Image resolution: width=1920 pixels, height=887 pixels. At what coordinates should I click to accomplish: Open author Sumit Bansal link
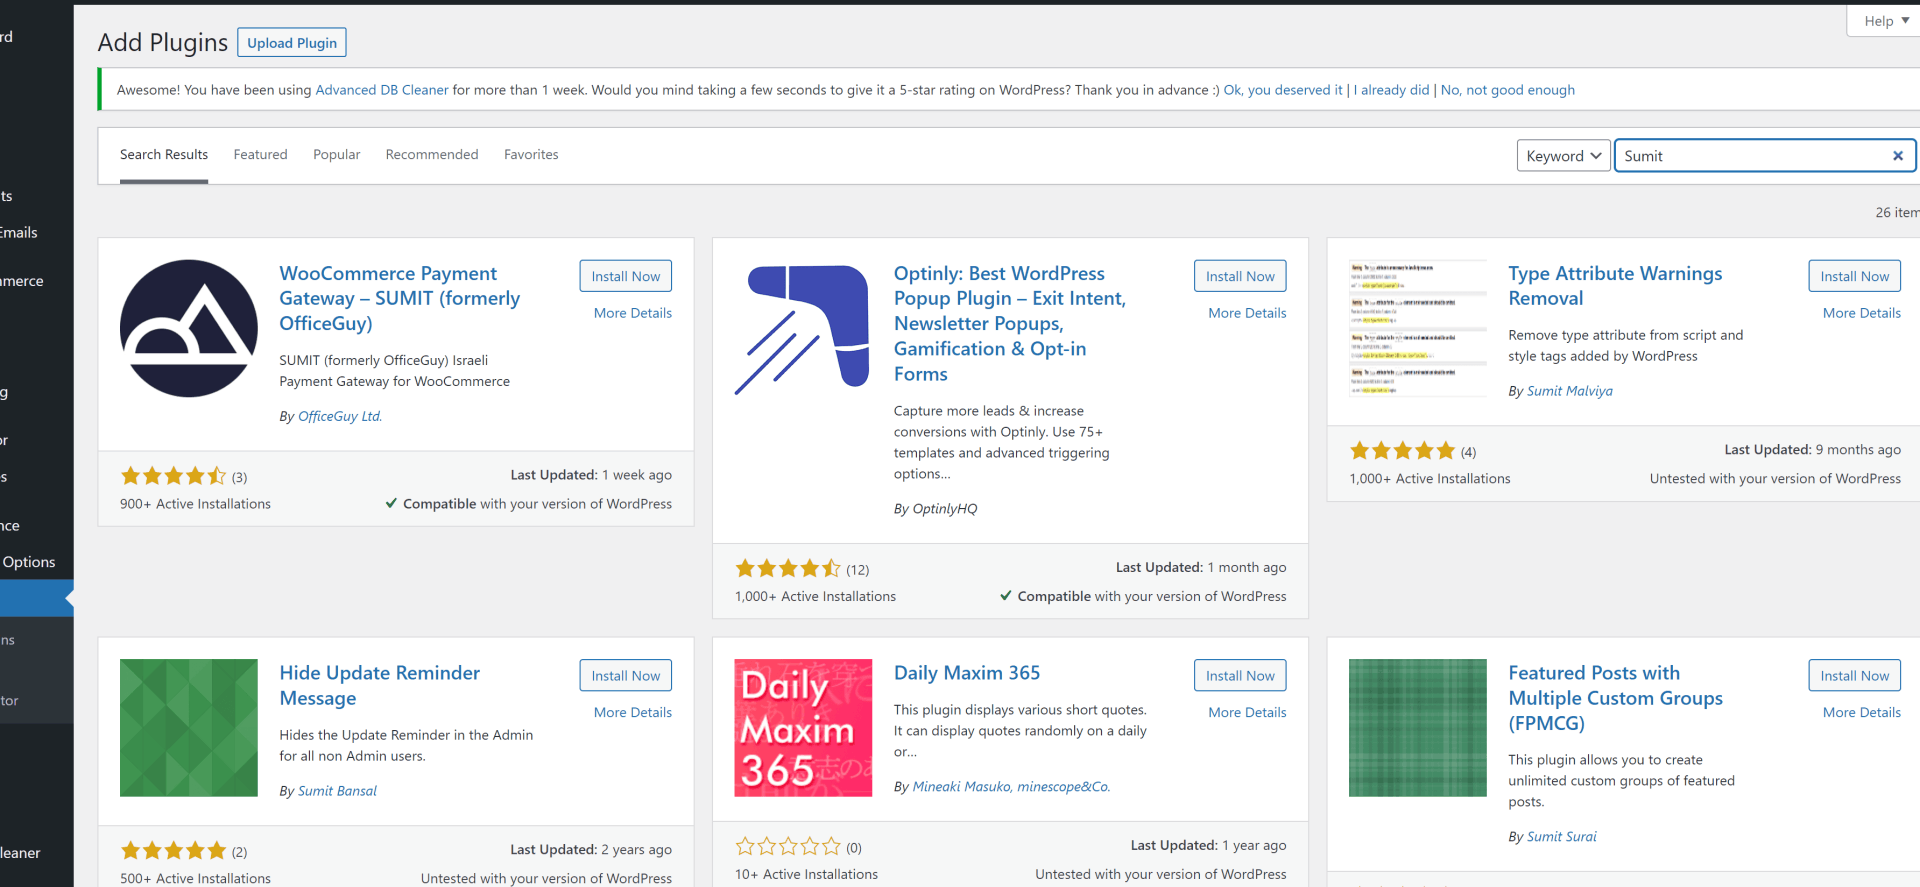[337, 791]
